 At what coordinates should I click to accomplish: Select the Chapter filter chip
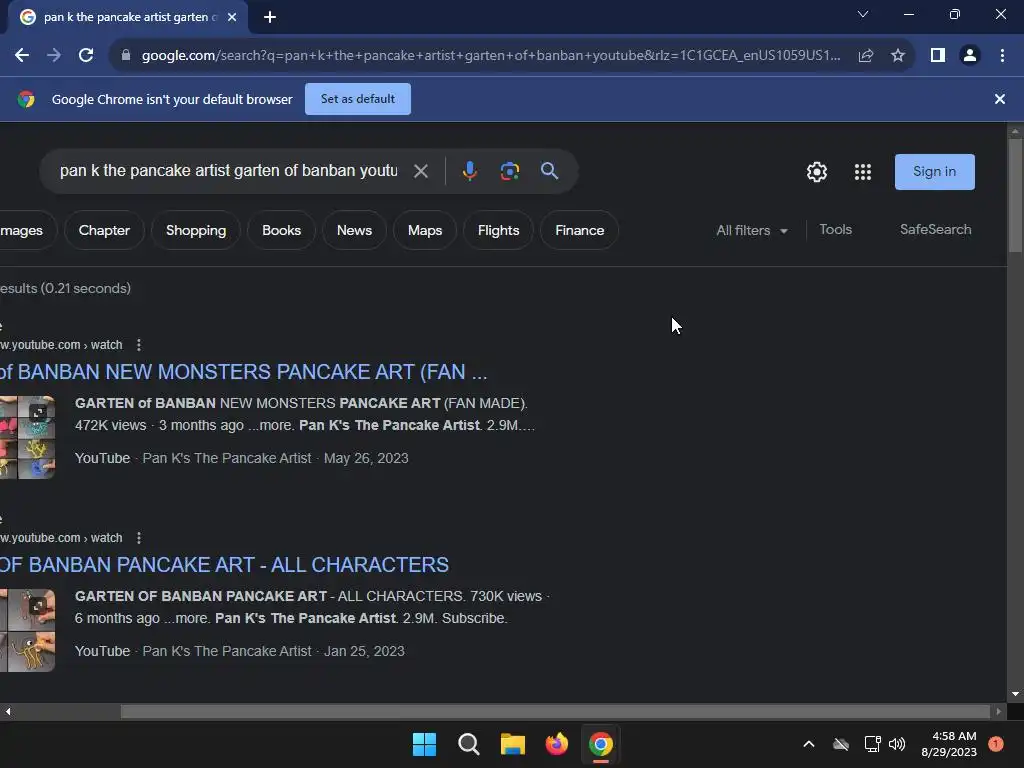pyautogui.click(x=104, y=231)
